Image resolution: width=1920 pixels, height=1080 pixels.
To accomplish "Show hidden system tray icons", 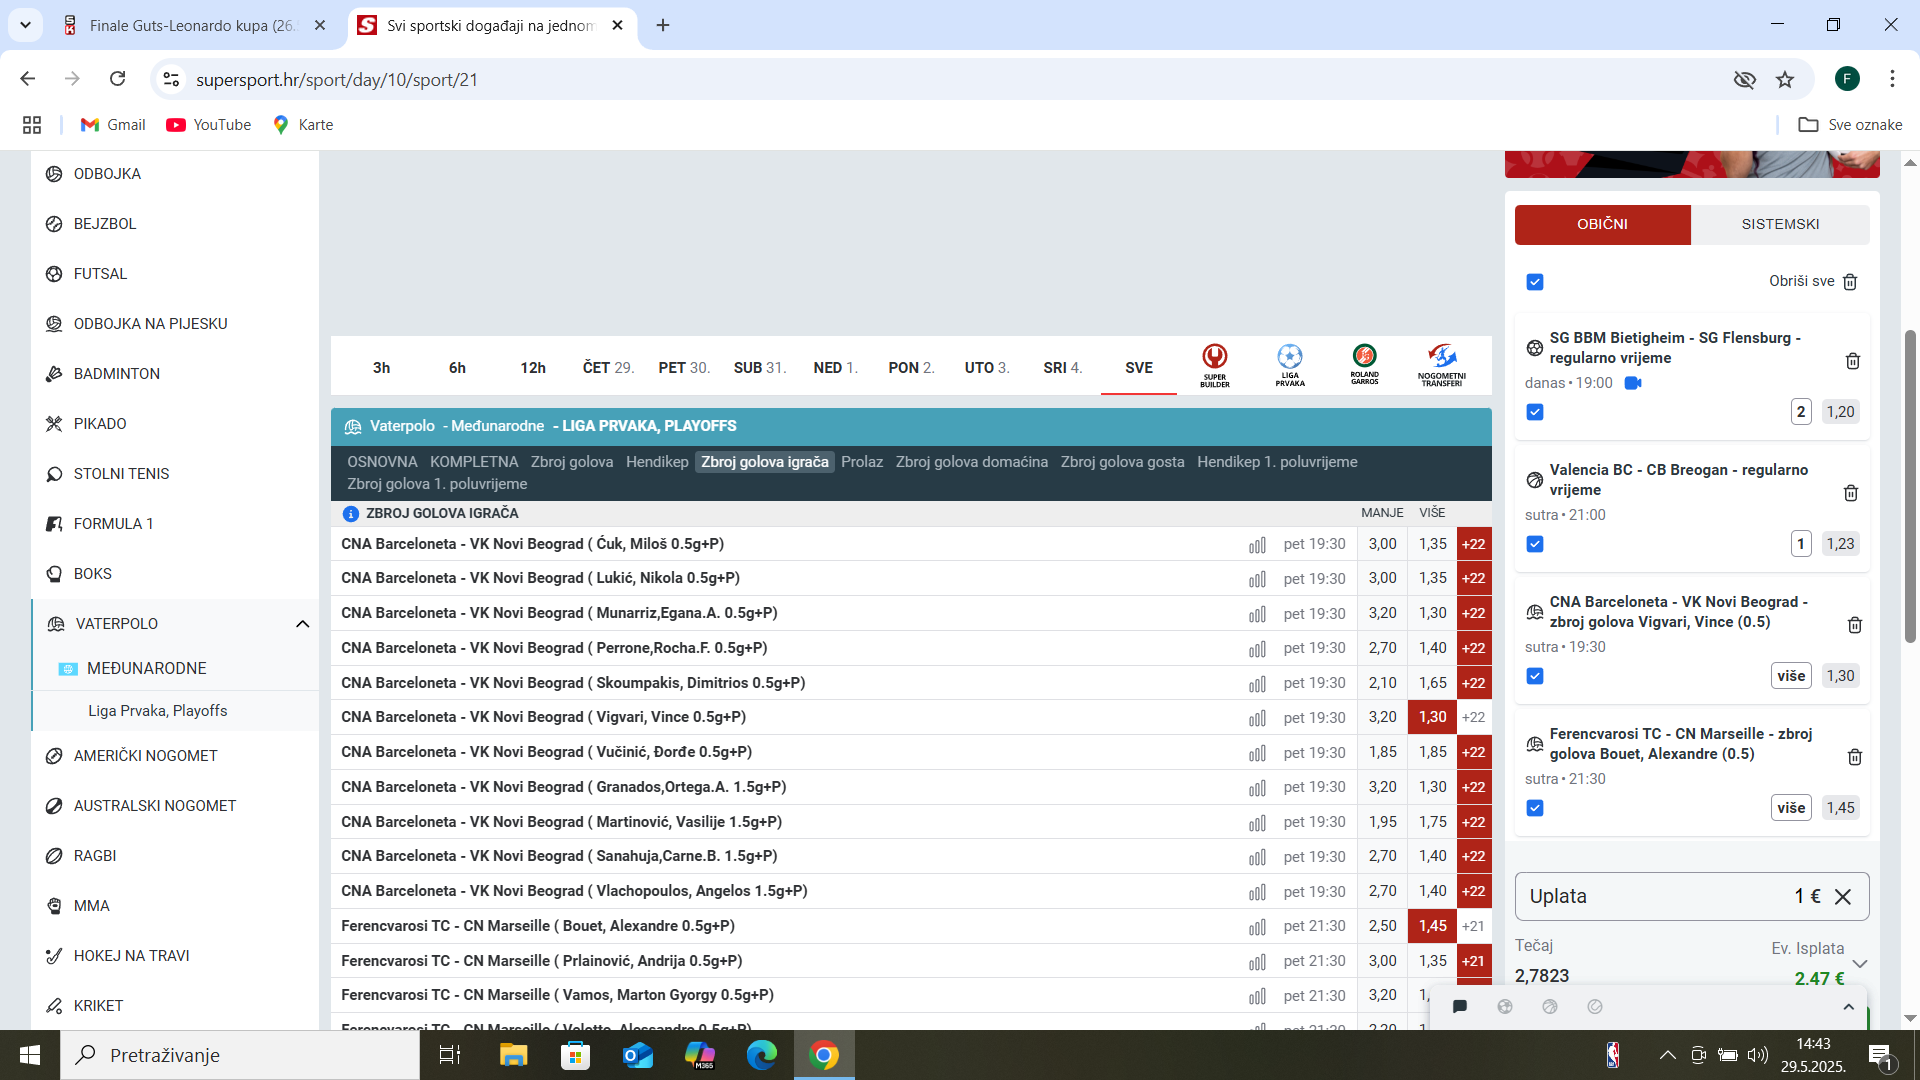I will pos(1667,1055).
